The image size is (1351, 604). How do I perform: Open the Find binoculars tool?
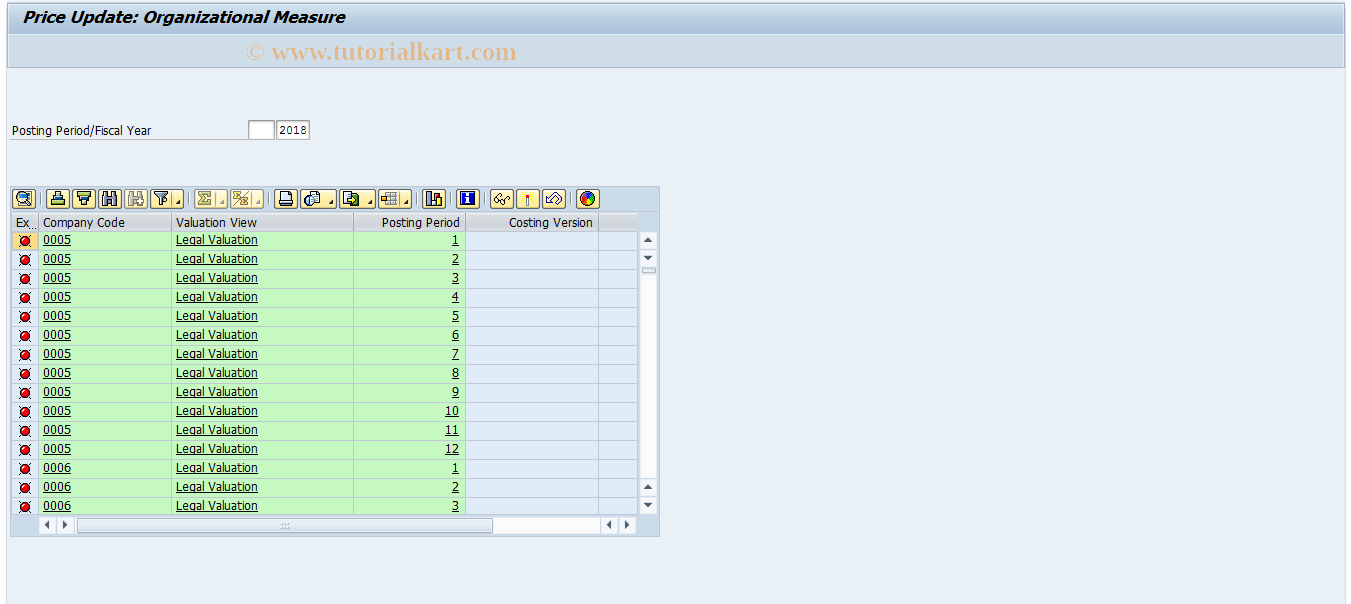[110, 199]
